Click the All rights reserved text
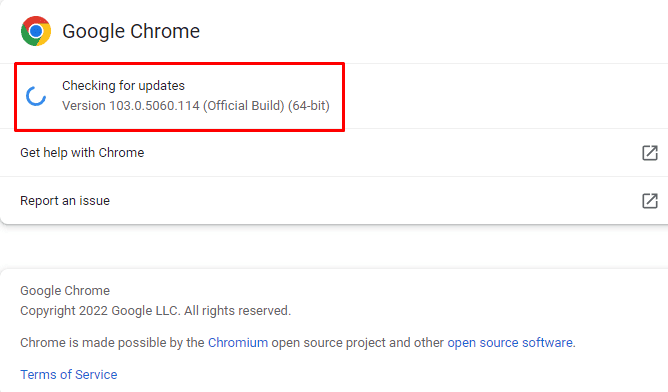This screenshot has width=668, height=392. [237, 311]
